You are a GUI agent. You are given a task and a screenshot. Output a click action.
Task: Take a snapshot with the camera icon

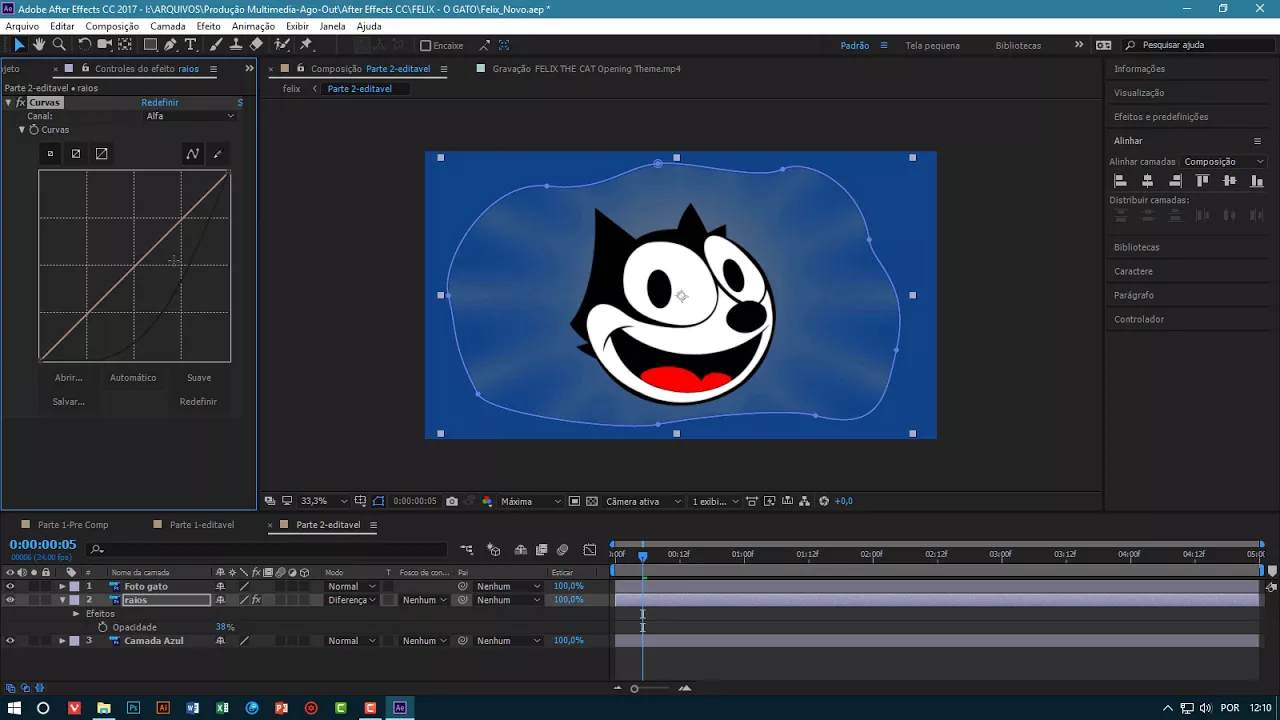(452, 501)
